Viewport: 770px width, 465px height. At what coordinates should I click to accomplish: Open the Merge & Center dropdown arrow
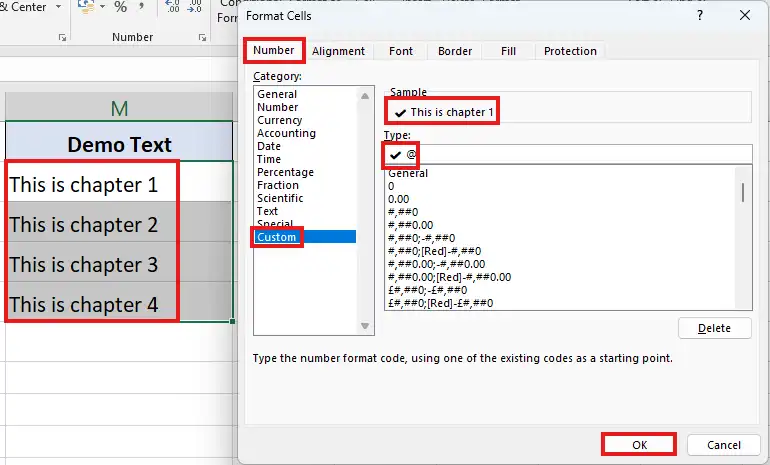[x=59, y=7]
